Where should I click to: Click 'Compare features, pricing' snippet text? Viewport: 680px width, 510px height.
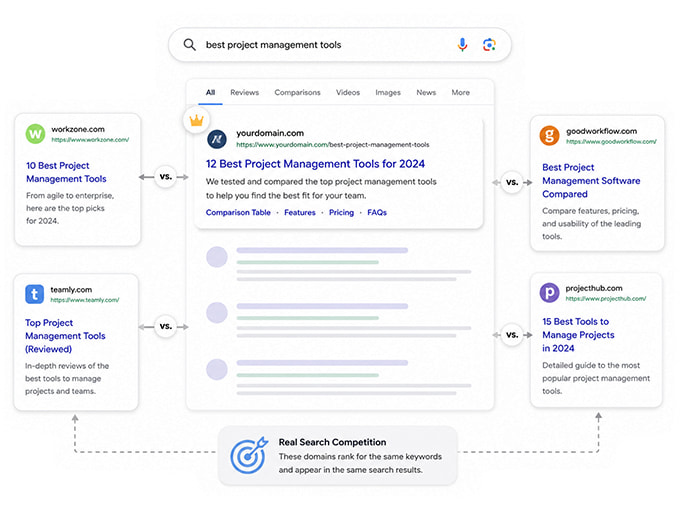click(x=591, y=224)
